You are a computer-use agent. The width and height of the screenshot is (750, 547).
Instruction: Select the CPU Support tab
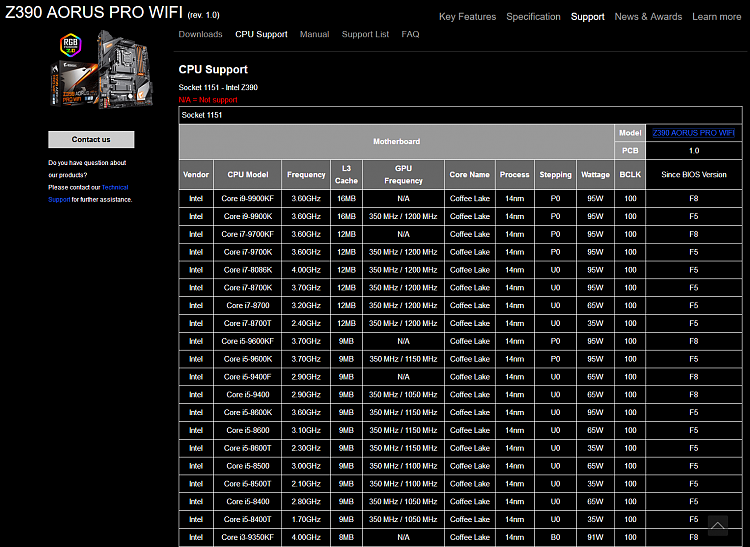click(261, 35)
